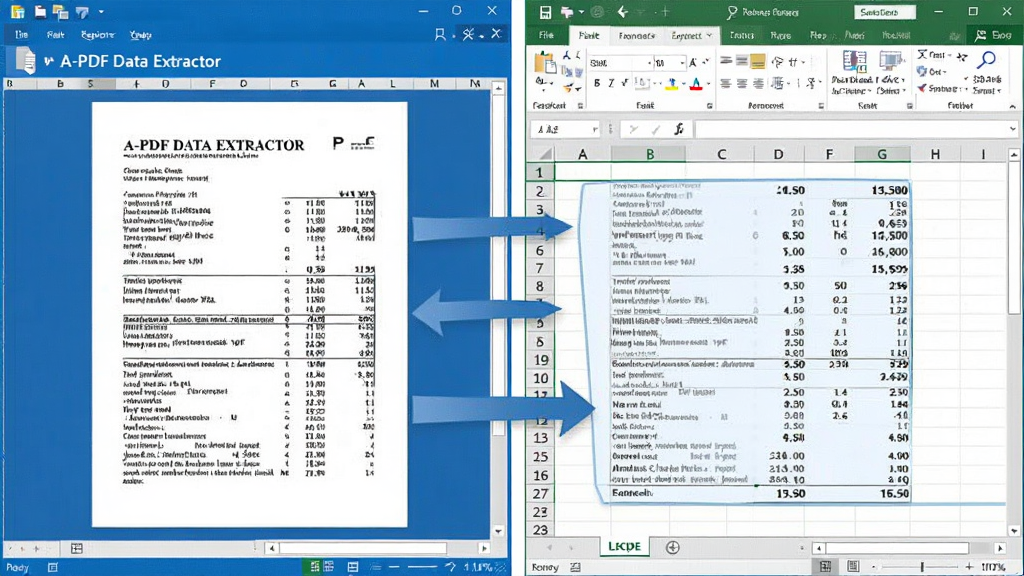Click the first icon in A-PDF title bar
The width and height of the screenshot is (1024, 576).
[18, 11]
